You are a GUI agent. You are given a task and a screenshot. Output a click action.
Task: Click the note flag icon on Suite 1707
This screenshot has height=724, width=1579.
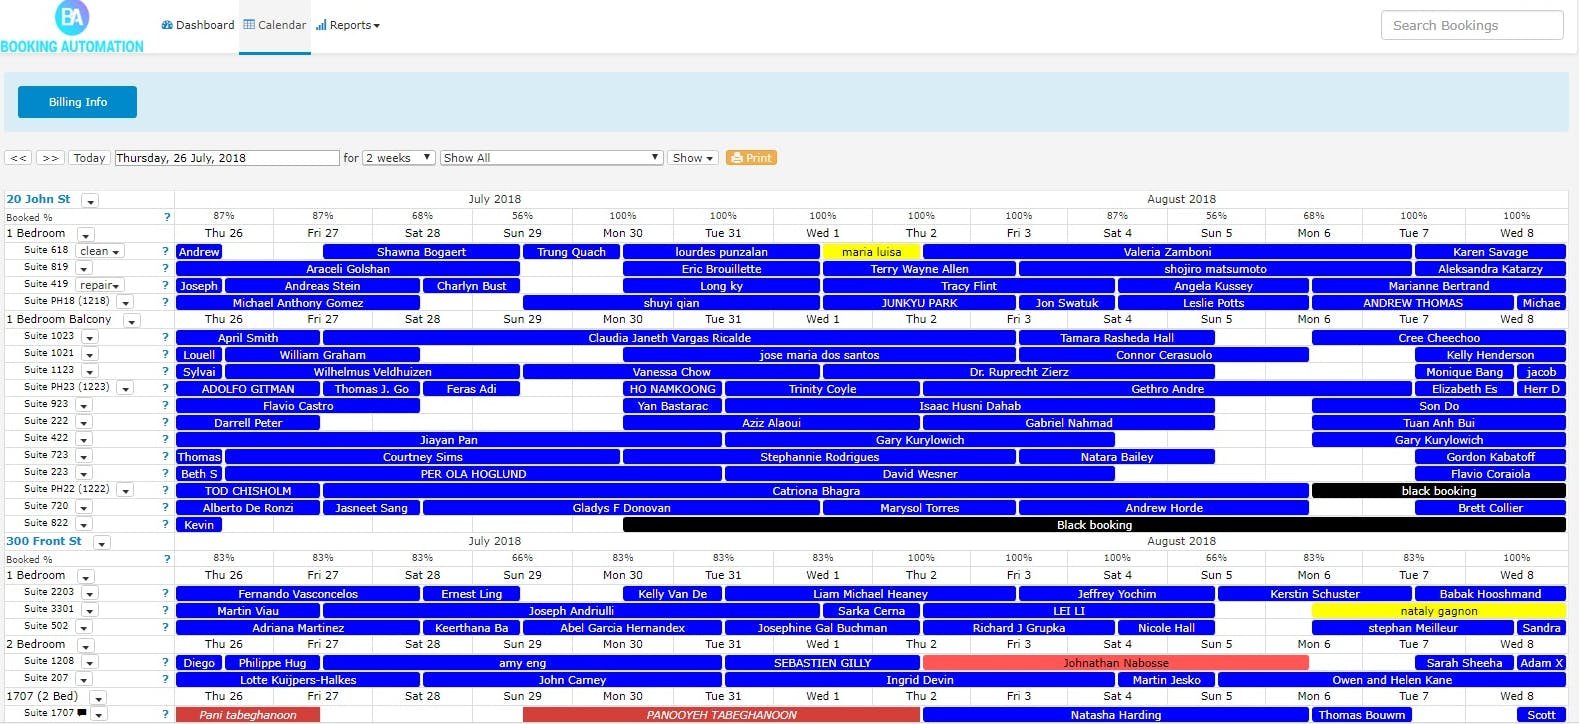pyautogui.click(x=83, y=713)
